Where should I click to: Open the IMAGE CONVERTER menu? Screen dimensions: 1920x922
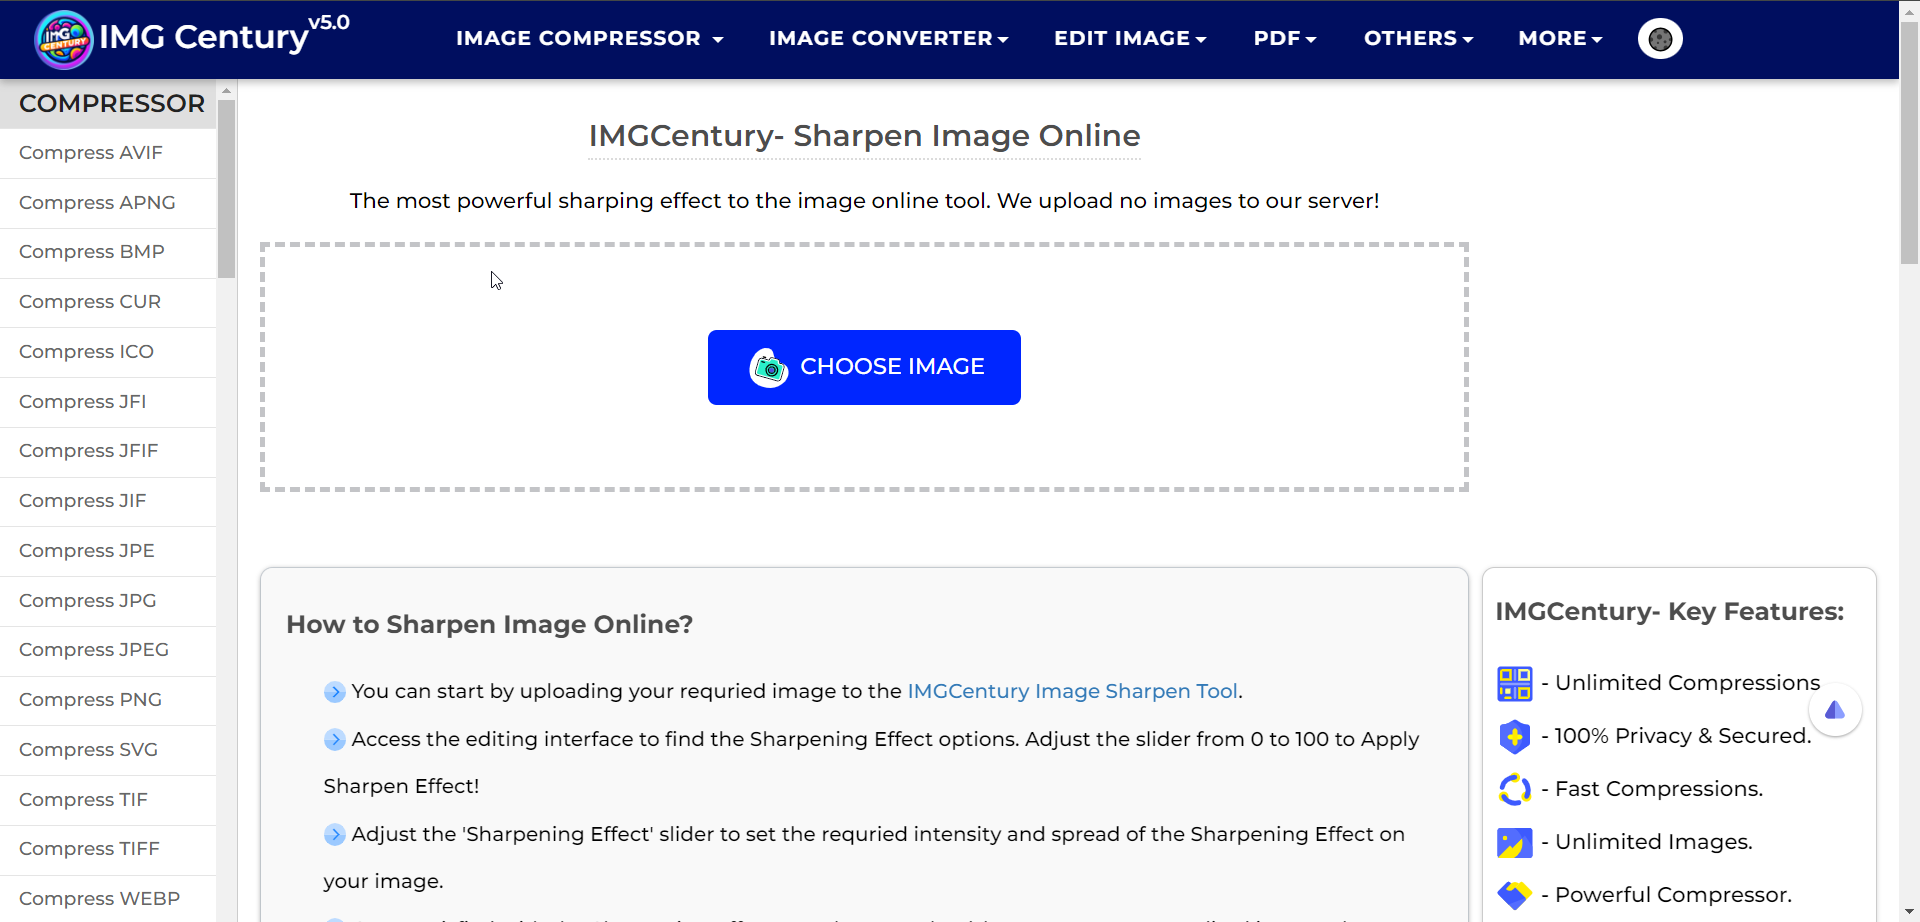888,39
